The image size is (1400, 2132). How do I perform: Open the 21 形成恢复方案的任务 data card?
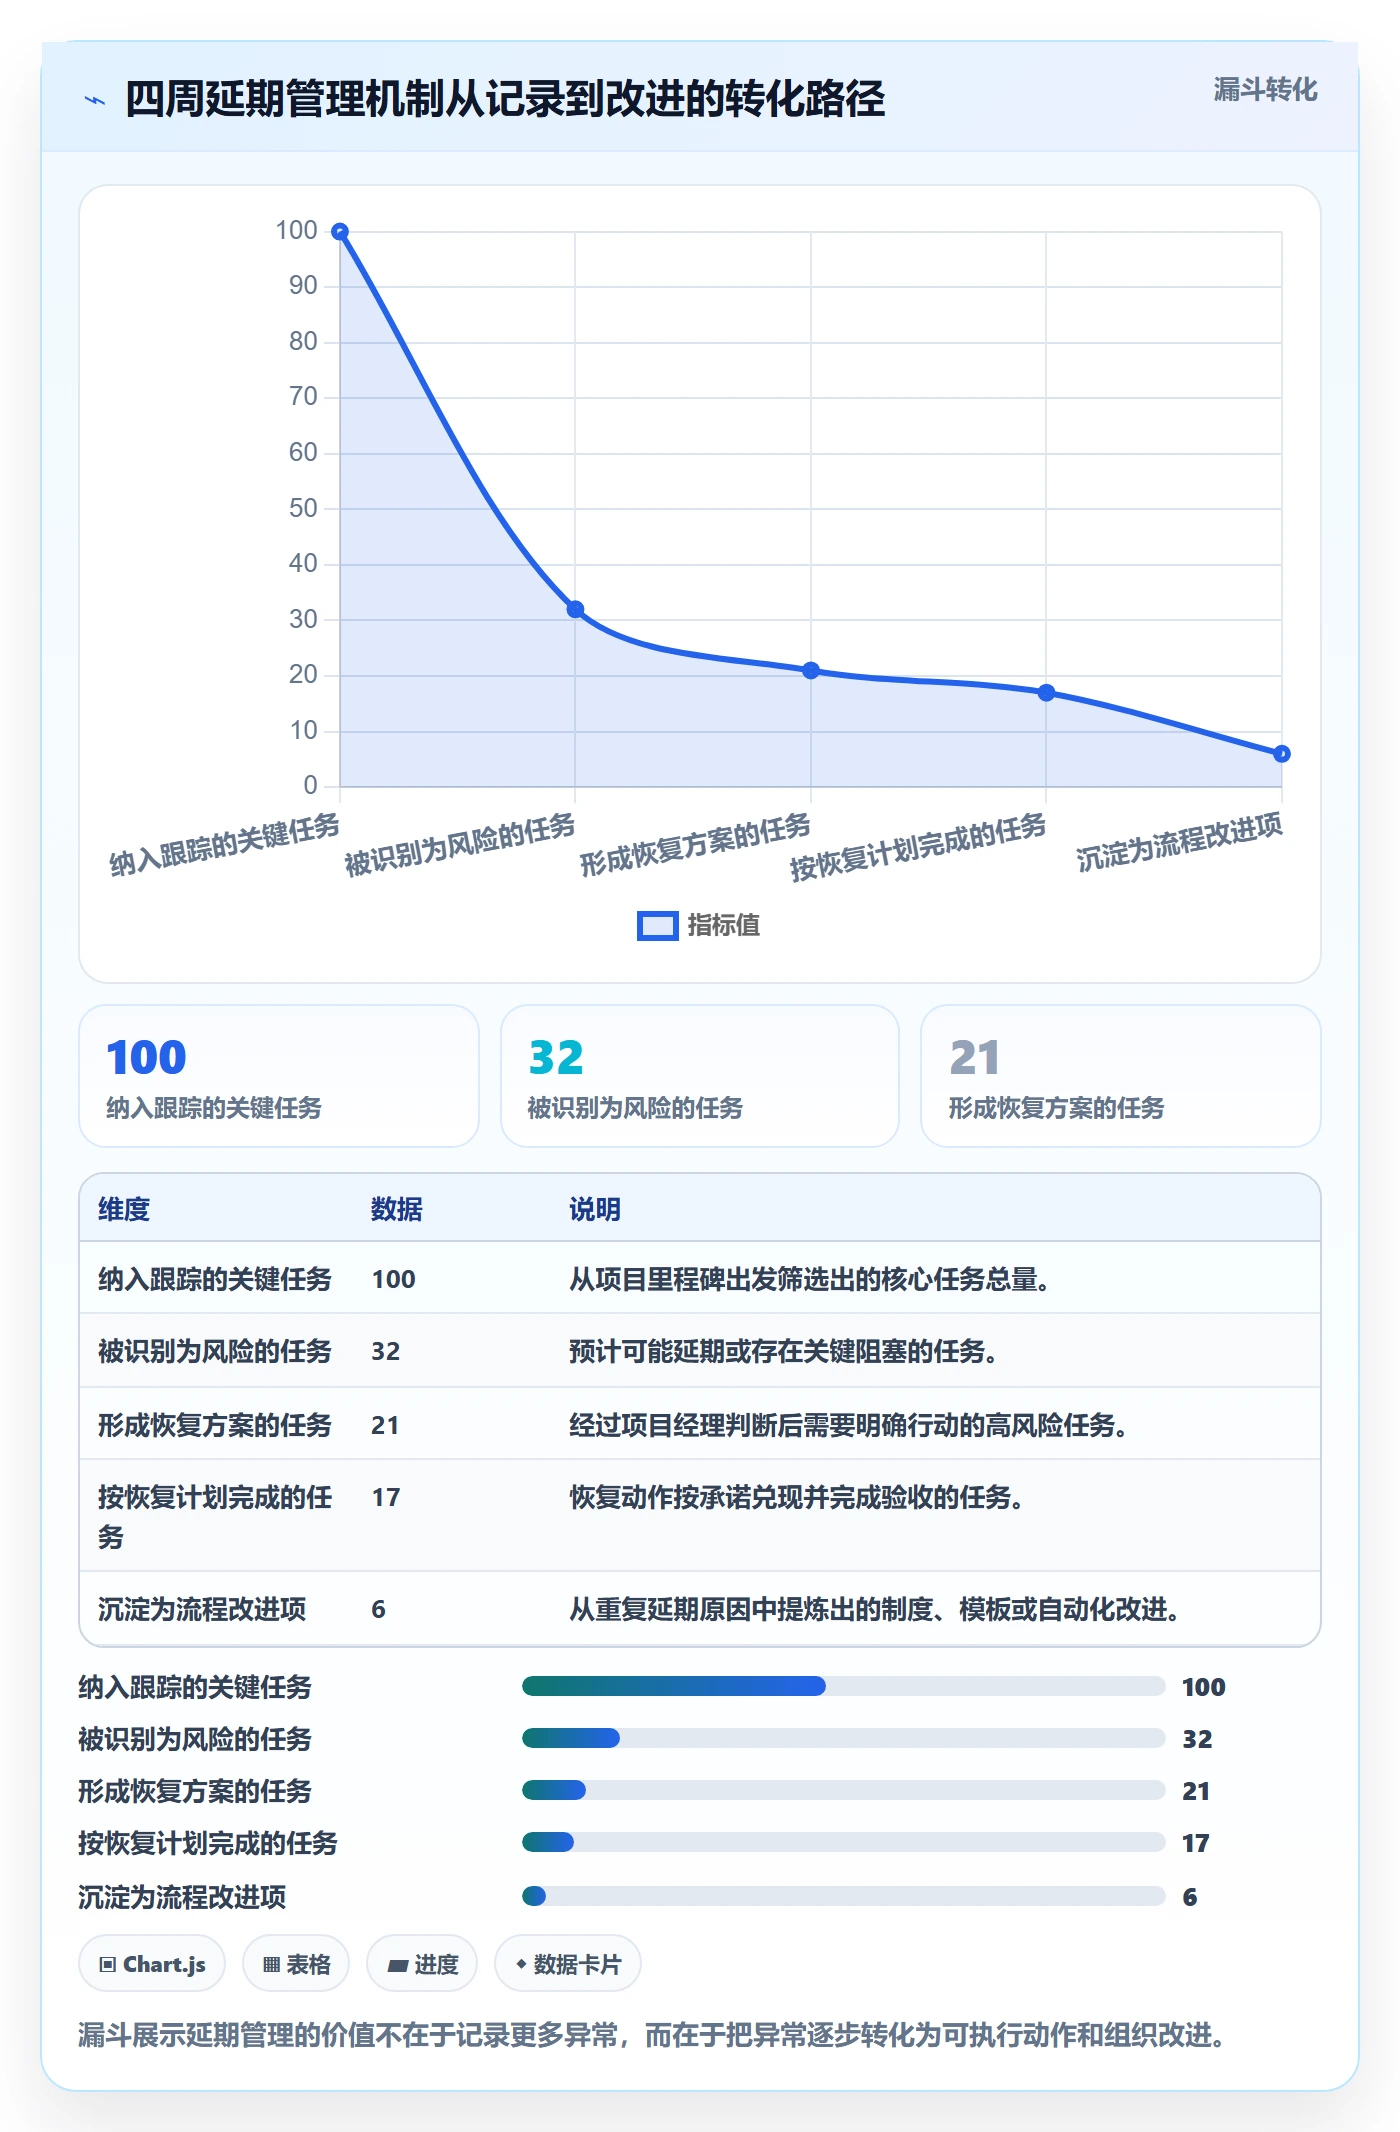tap(1121, 1076)
